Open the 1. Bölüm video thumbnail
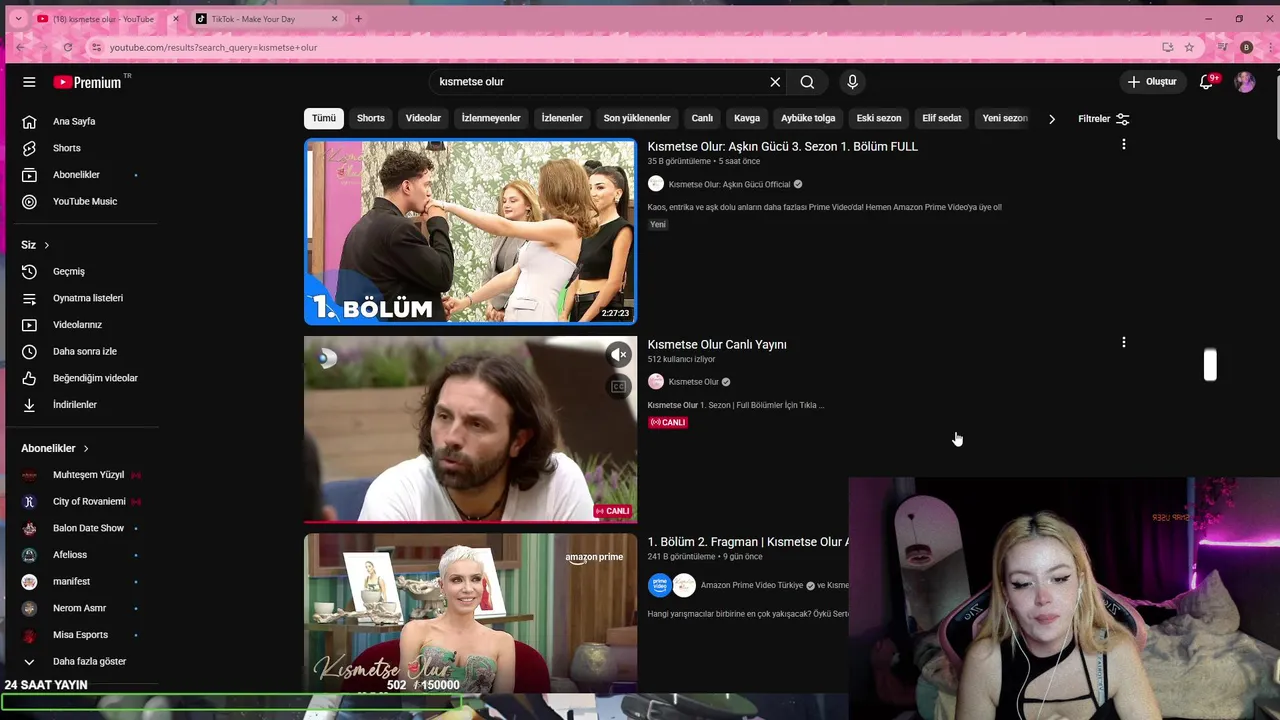Viewport: 1280px width, 720px height. (x=470, y=232)
